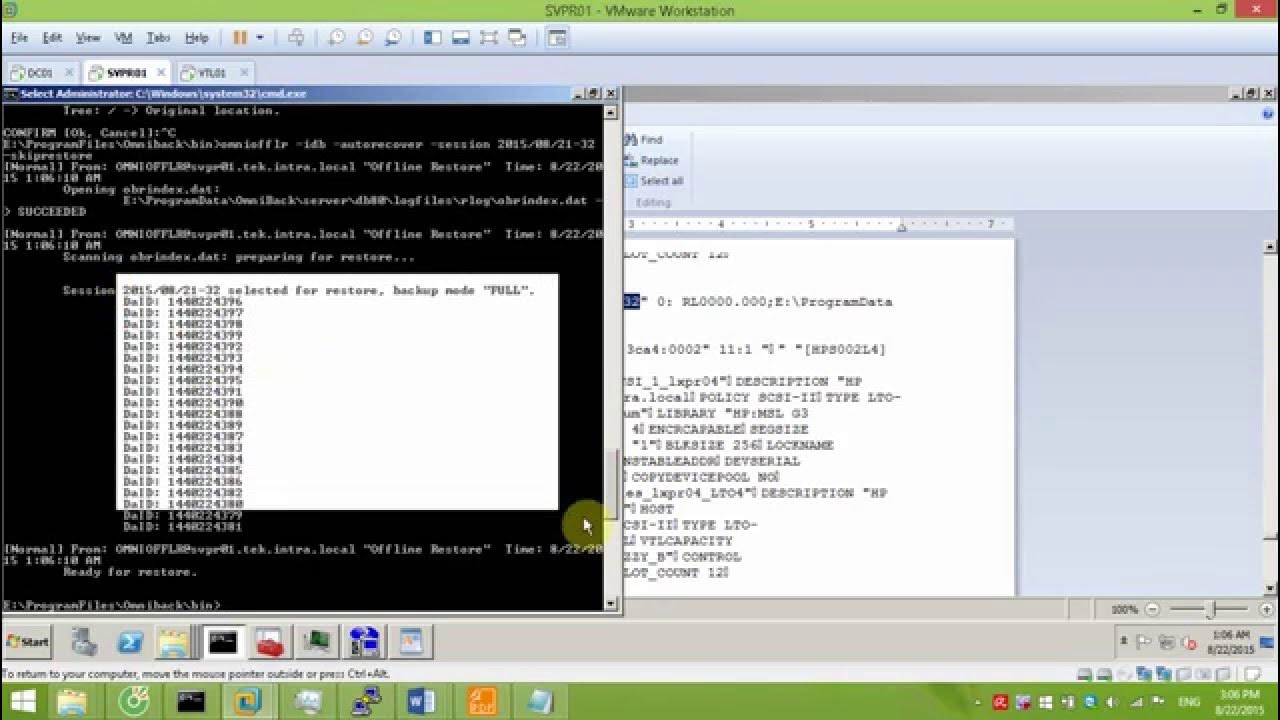Open the WordPad document on guest taskbar
Image resolution: width=1280 pixels, height=720 pixels.
(x=411, y=642)
